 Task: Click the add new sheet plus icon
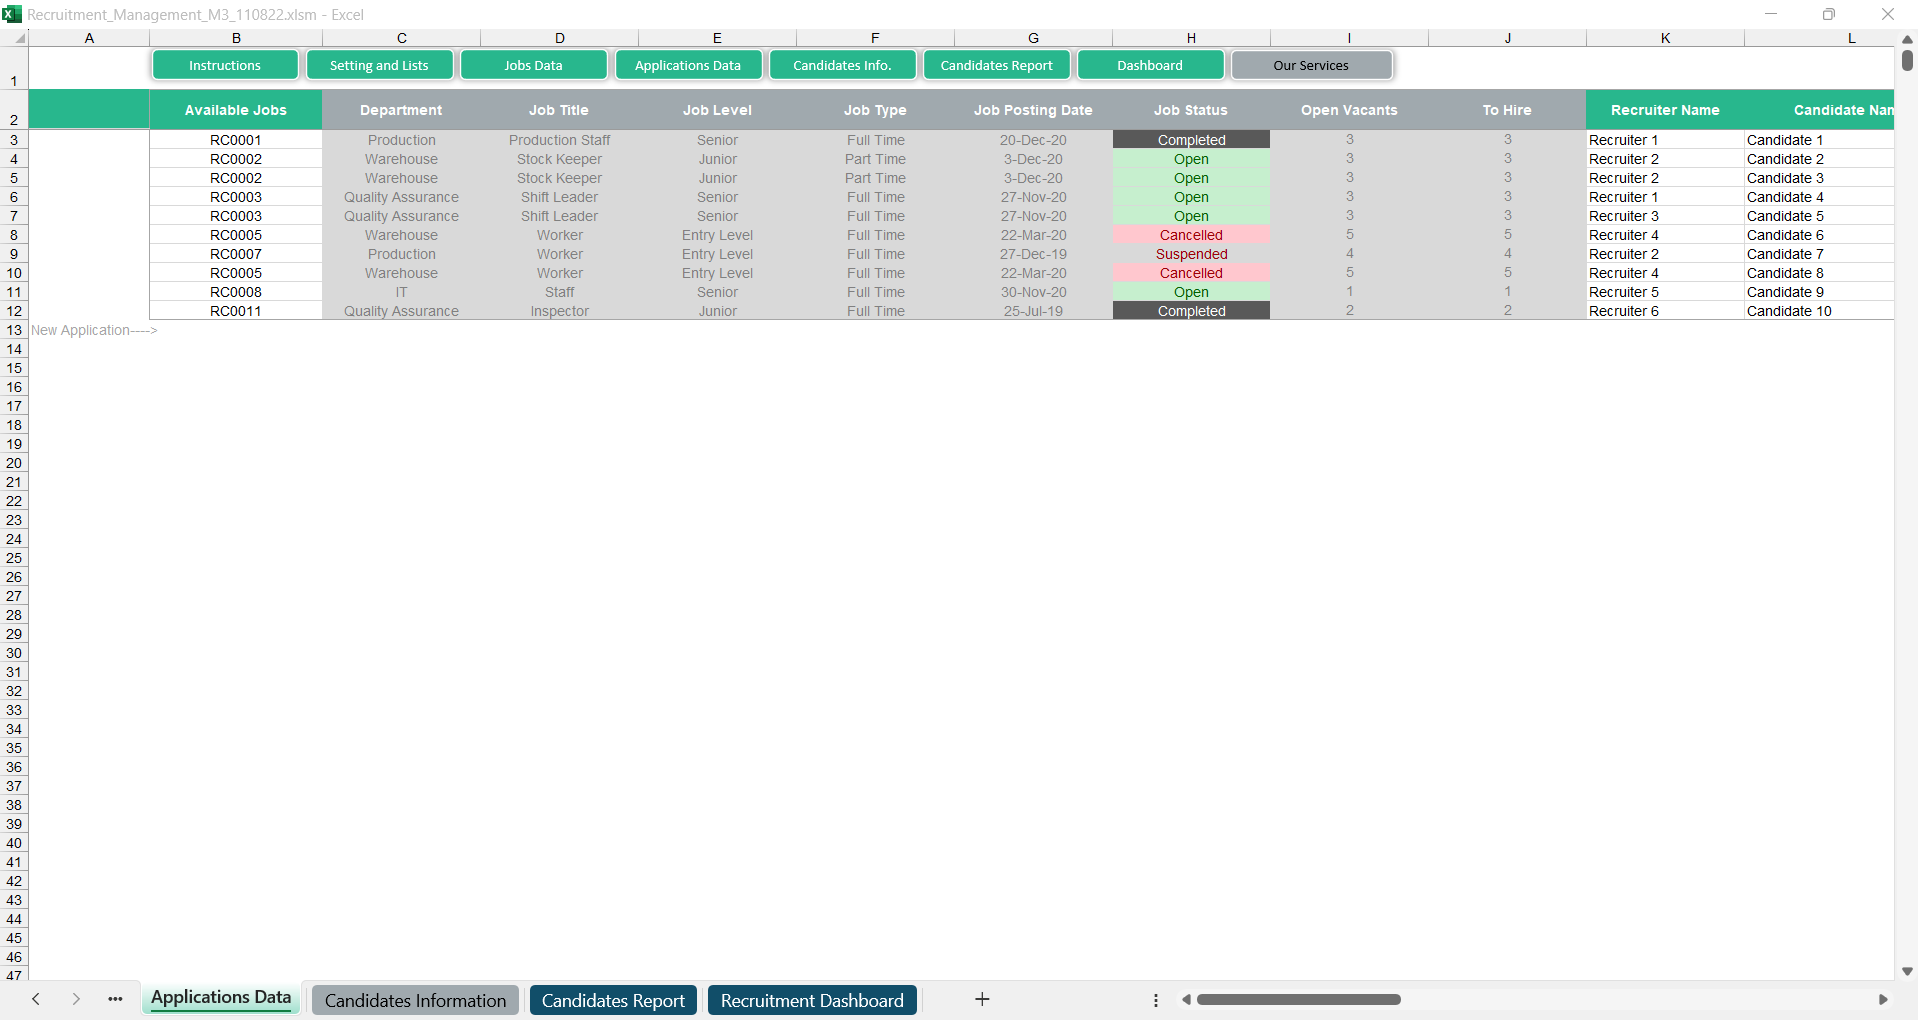click(x=982, y=999)
